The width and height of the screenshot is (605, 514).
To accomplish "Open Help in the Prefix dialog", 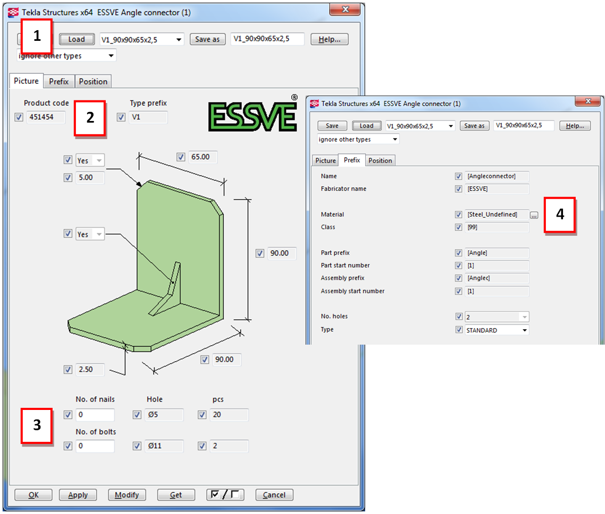I will [x=575, y=126].
